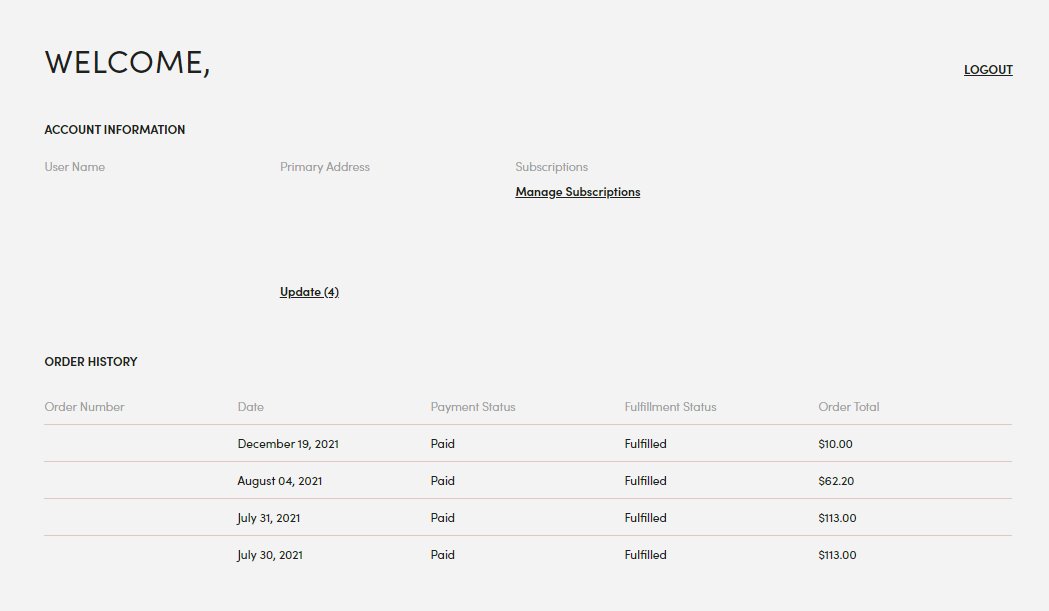The width and height of the screenshot is (1049, 611).
Task: Open Manage Subscriptions link
Action: 577,192
